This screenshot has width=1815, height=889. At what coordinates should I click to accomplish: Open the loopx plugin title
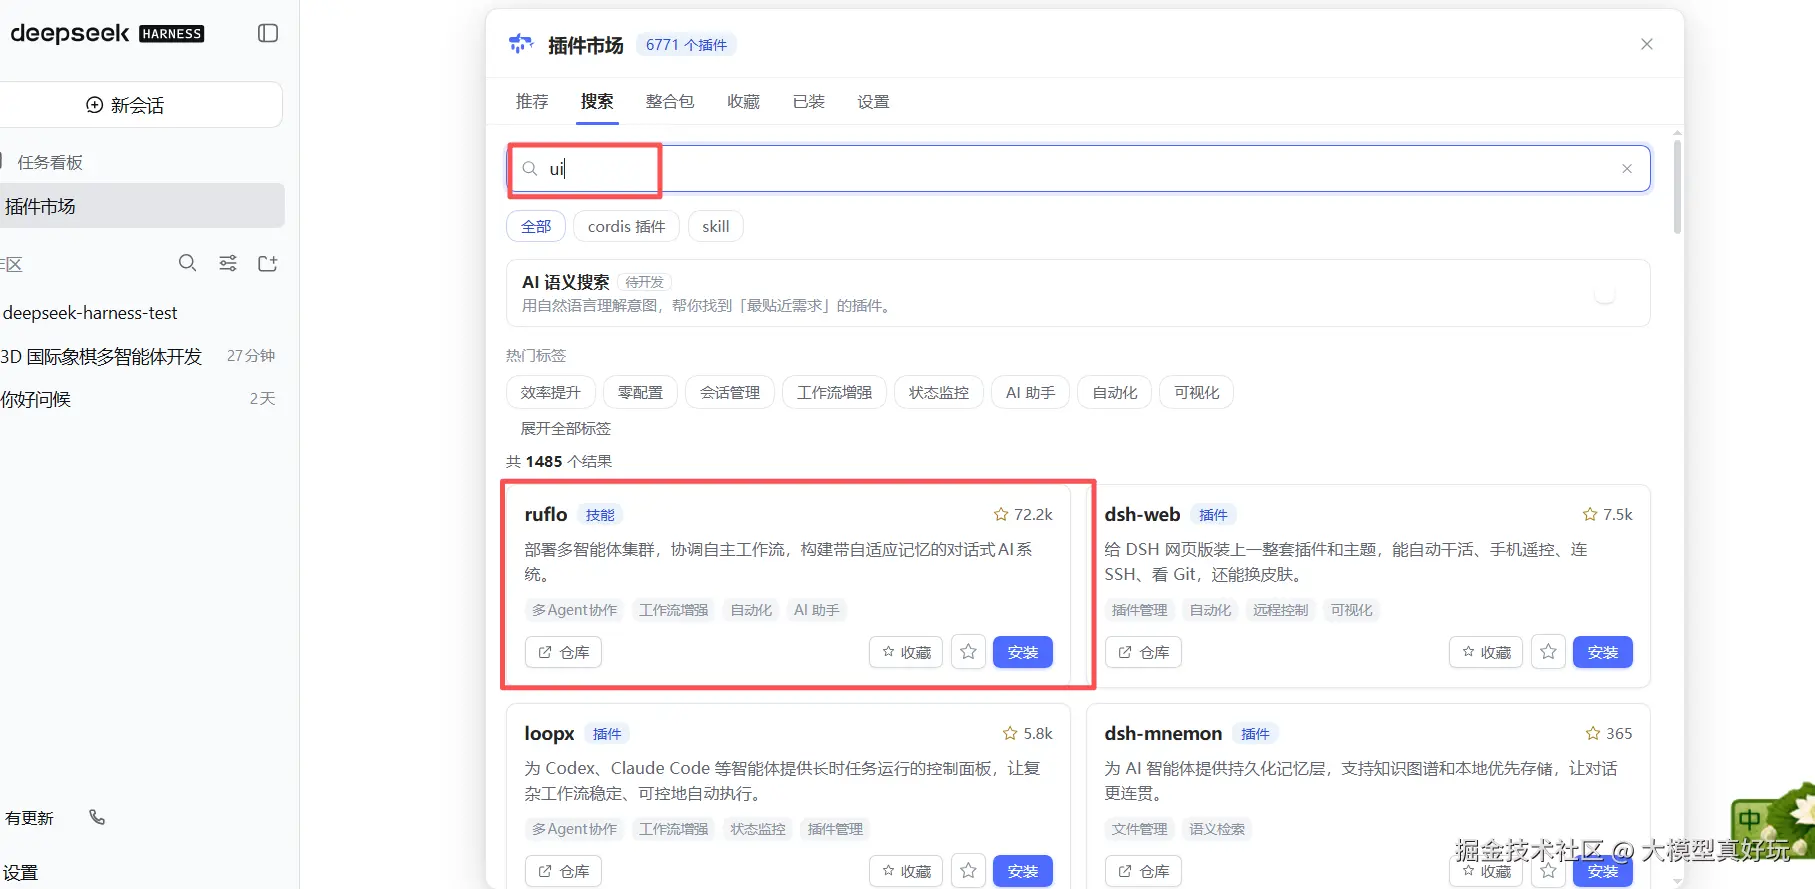click(x=549, y=733)
